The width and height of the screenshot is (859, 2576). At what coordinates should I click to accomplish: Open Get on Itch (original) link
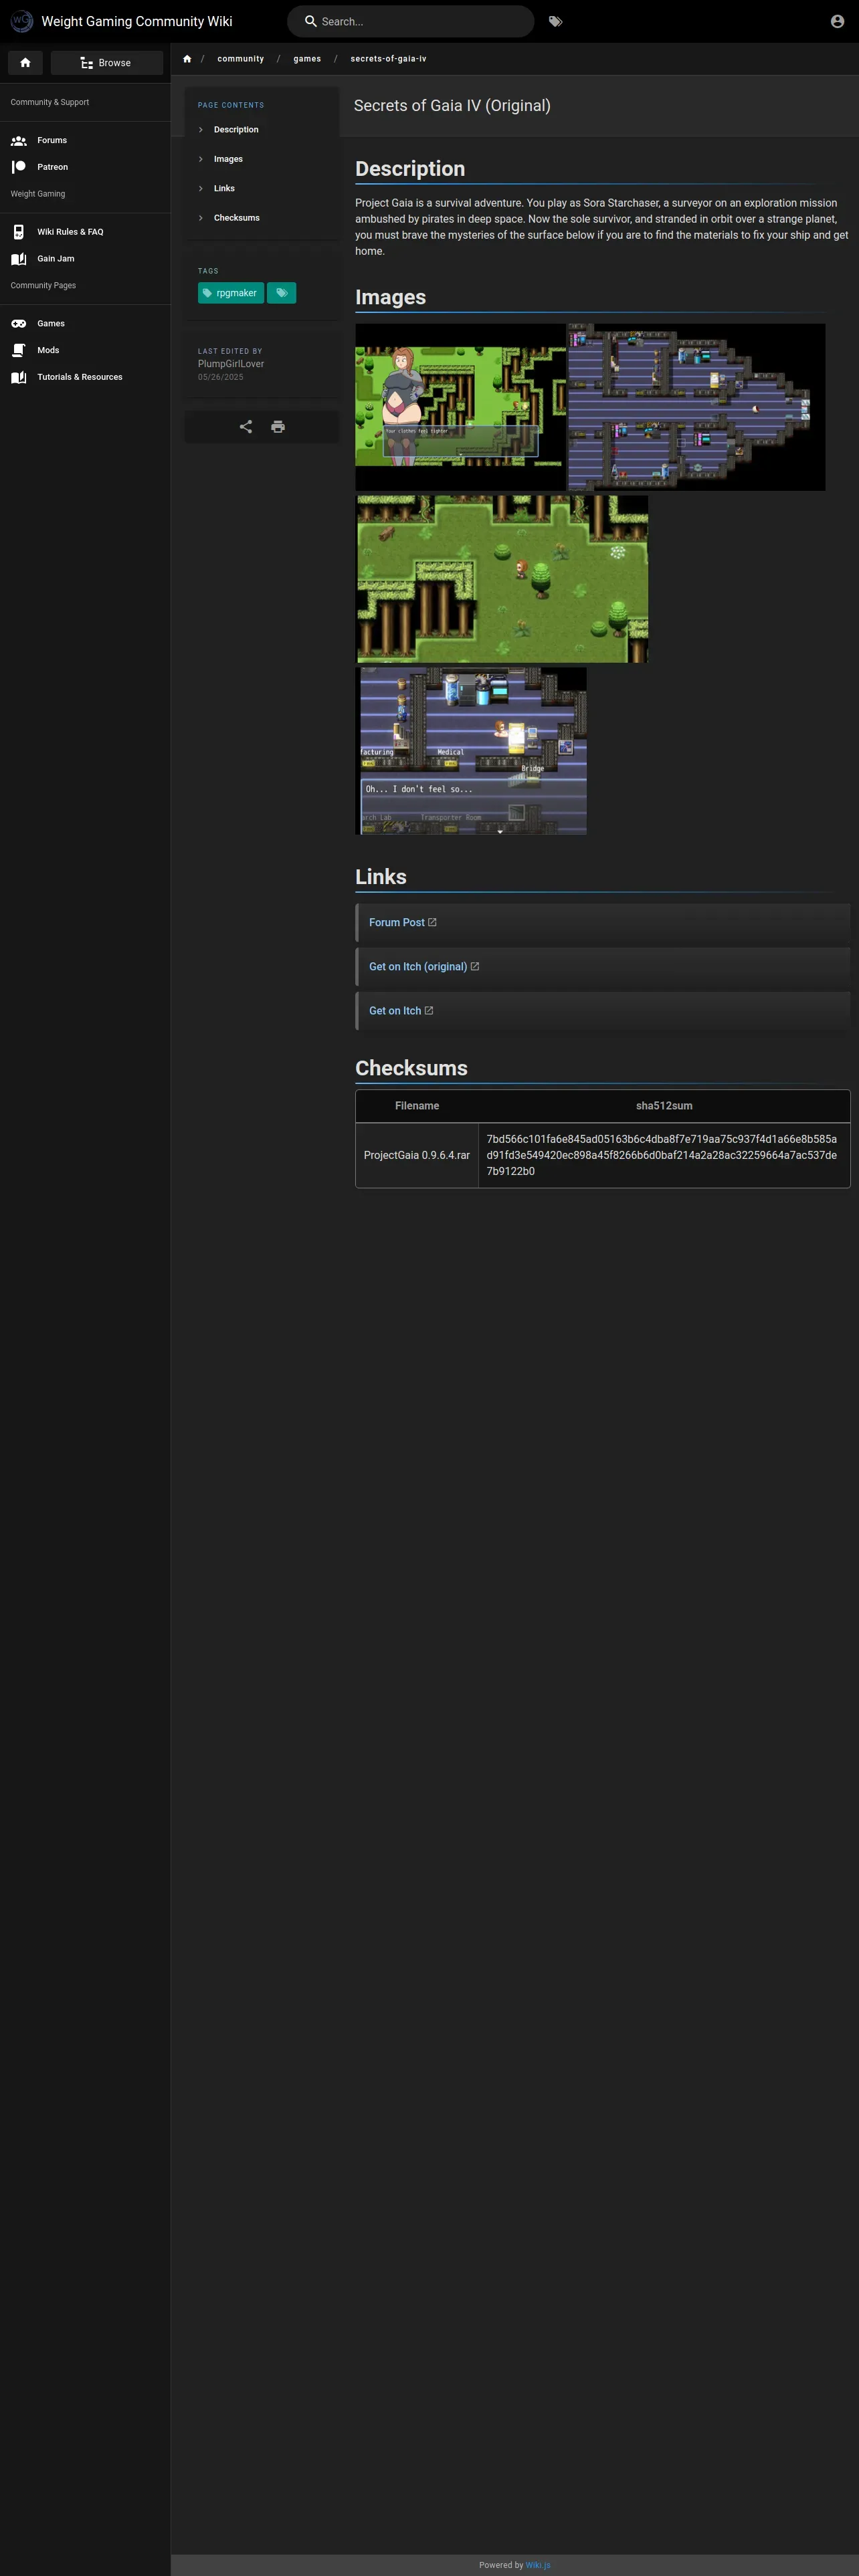[x=418, y=966]
